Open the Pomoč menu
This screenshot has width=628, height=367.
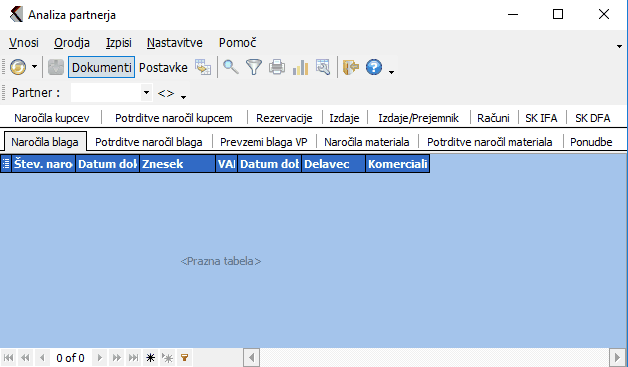click(x=238, y=42)
